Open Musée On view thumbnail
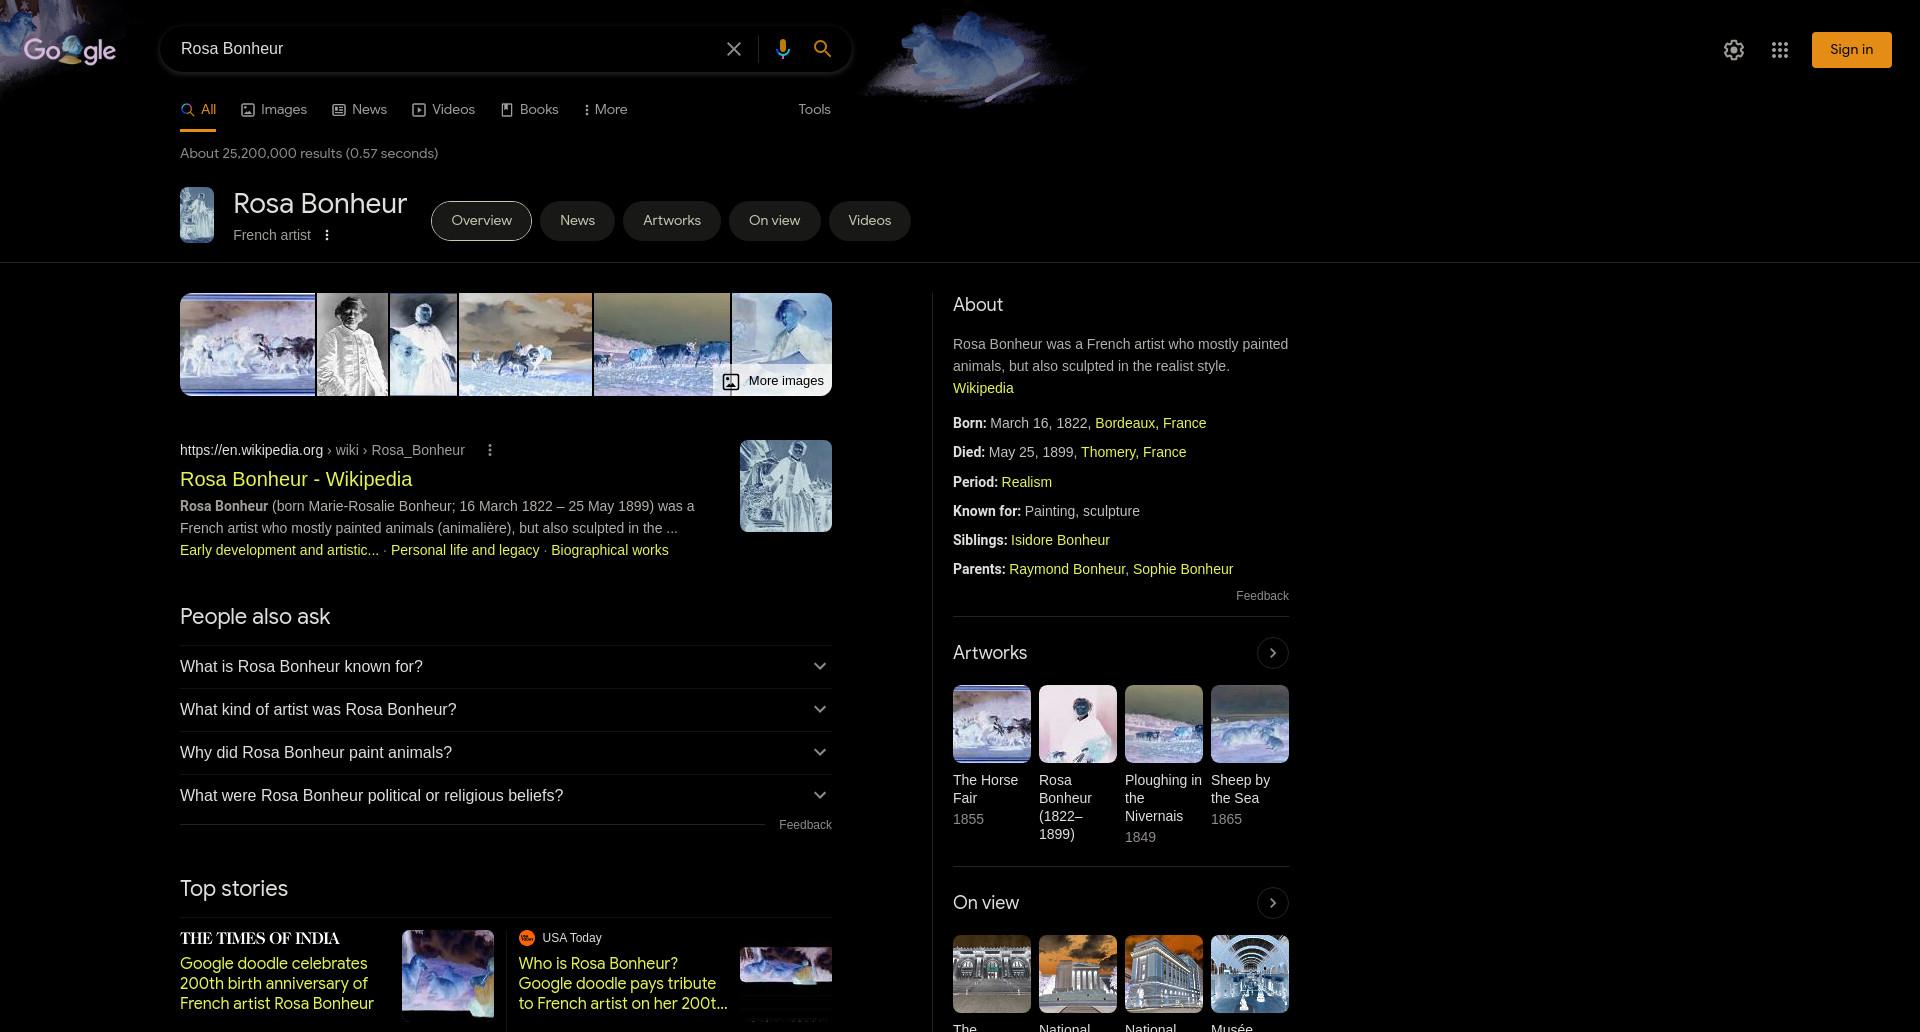 [x=1250, y=974]
